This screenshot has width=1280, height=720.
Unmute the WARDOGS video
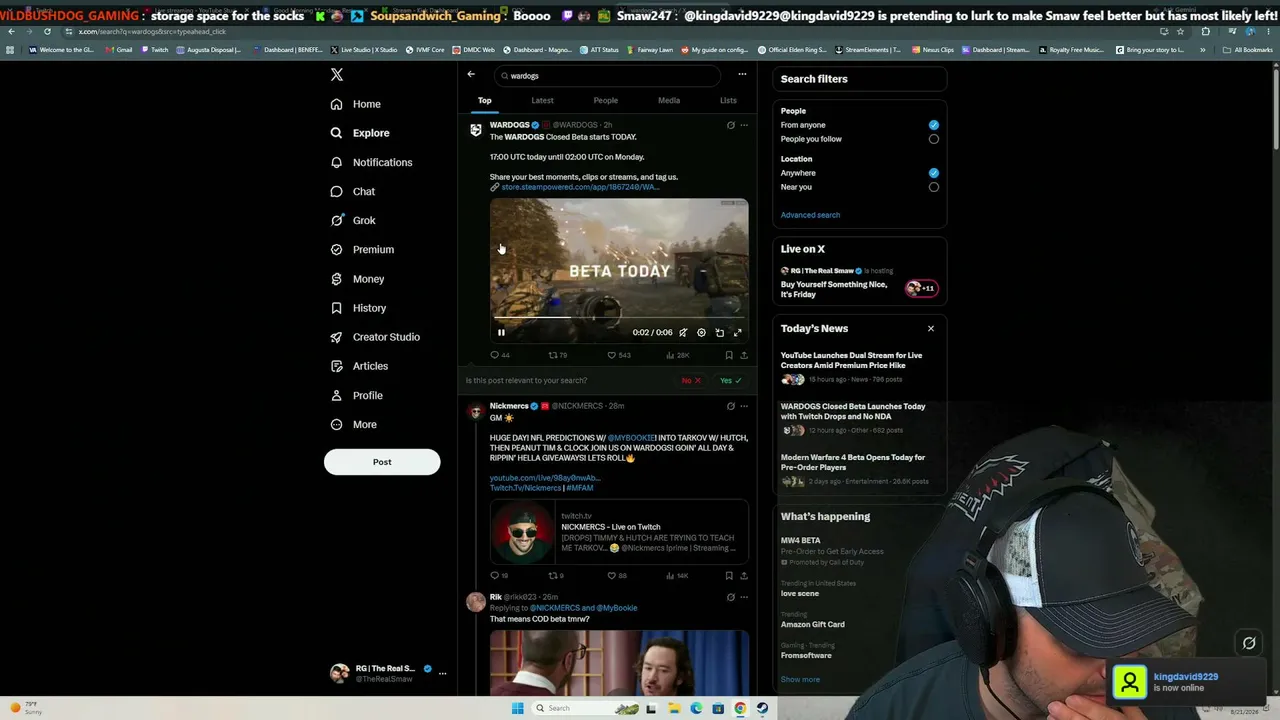pyautogui.click(x=683, y=333)
